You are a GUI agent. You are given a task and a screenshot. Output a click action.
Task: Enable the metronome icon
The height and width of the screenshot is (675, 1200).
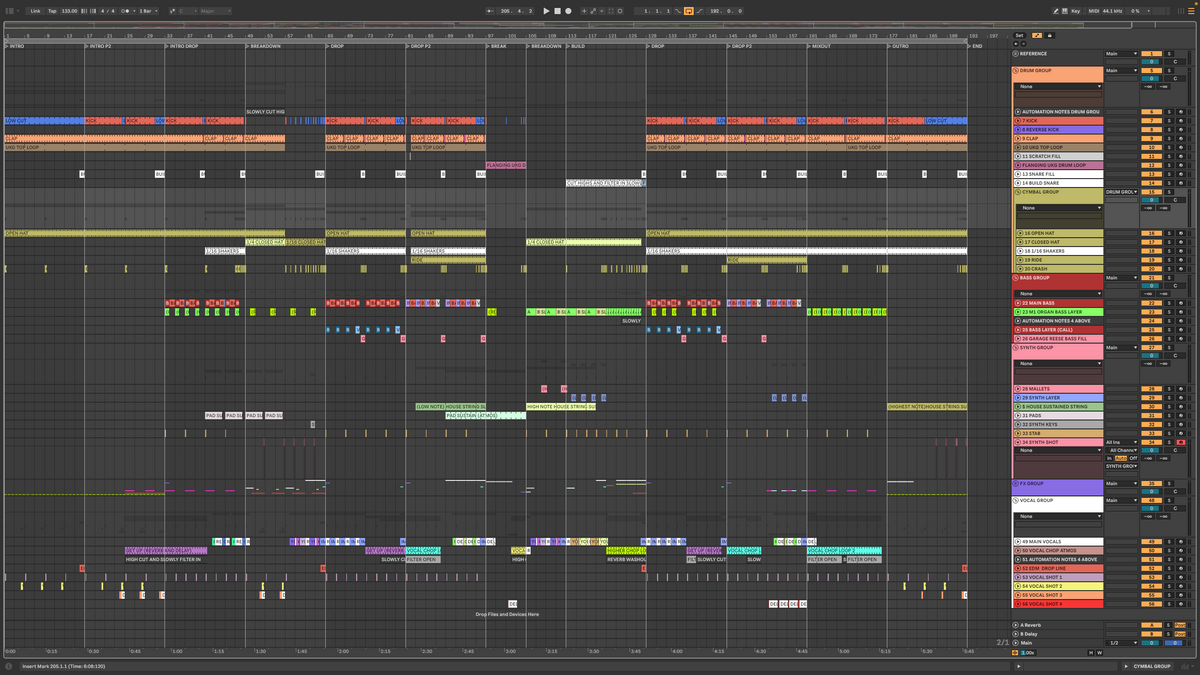(125, 10)
